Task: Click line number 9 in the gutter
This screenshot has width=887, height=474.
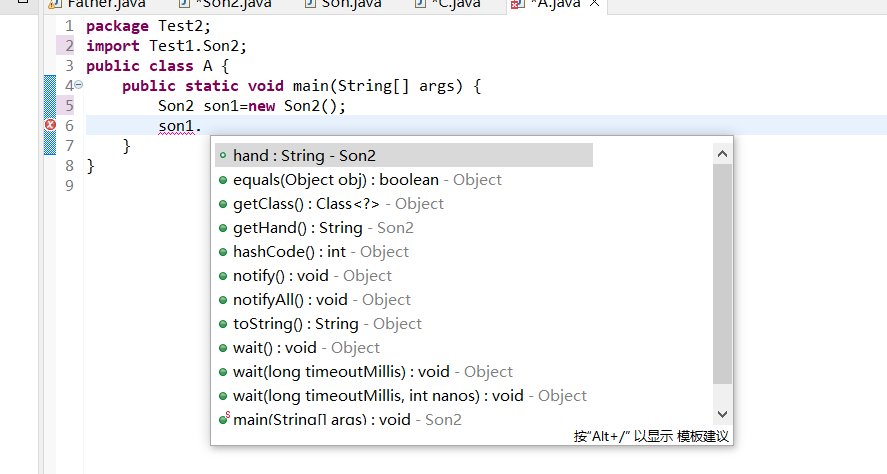Action: (x=69, y=186)
